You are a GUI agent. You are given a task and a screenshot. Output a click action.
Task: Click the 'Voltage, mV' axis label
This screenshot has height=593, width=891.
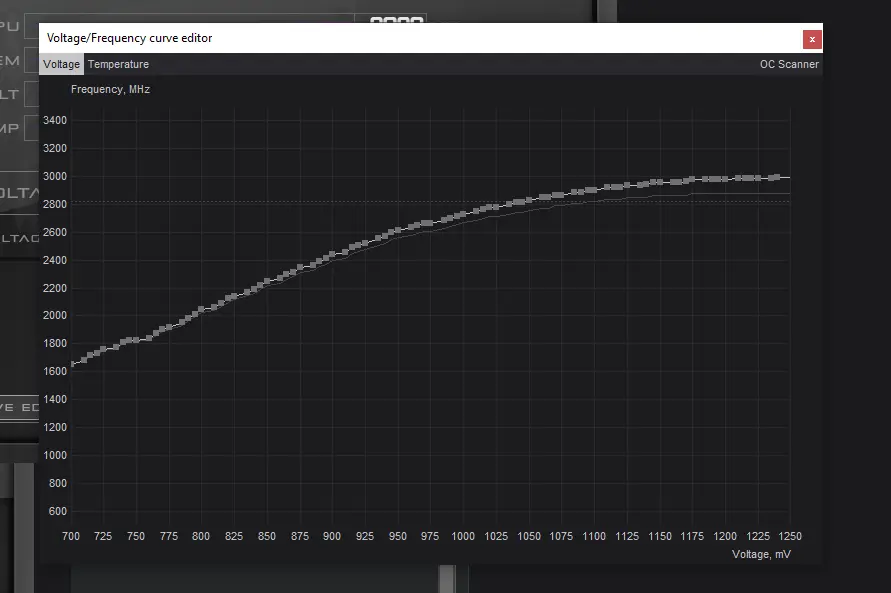pos(761,554)
